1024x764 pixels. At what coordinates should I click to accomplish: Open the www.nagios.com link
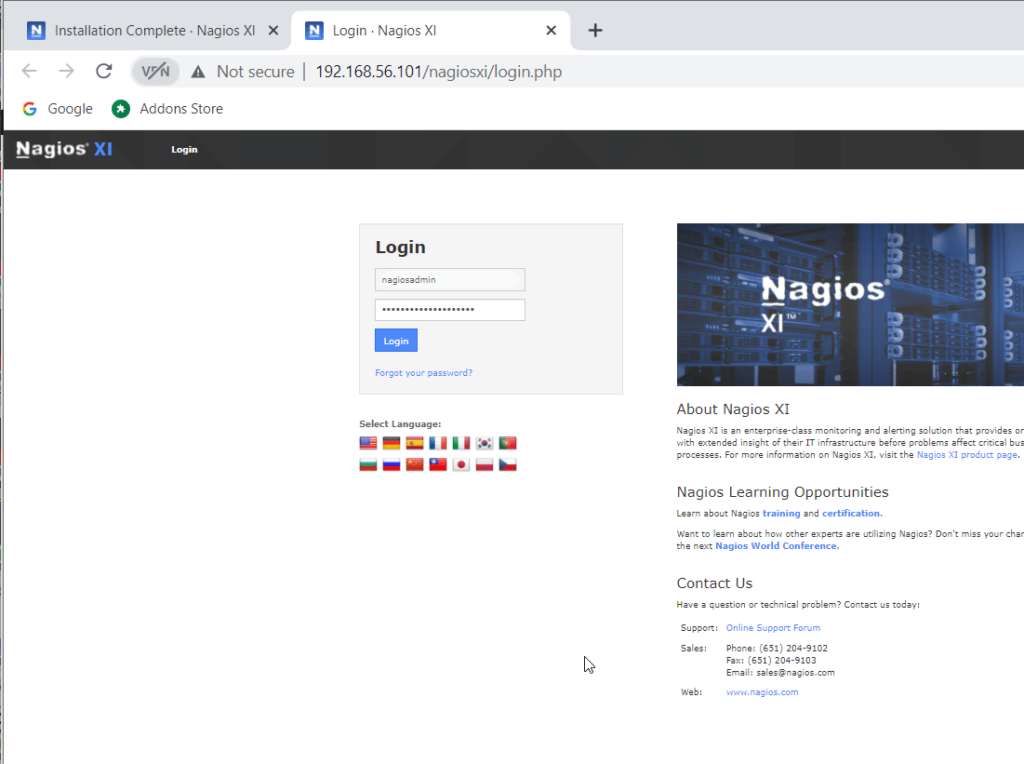762,692
